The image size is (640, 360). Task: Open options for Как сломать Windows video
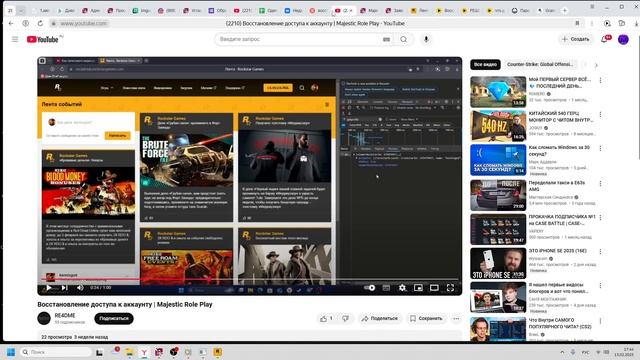click(600, 148)
